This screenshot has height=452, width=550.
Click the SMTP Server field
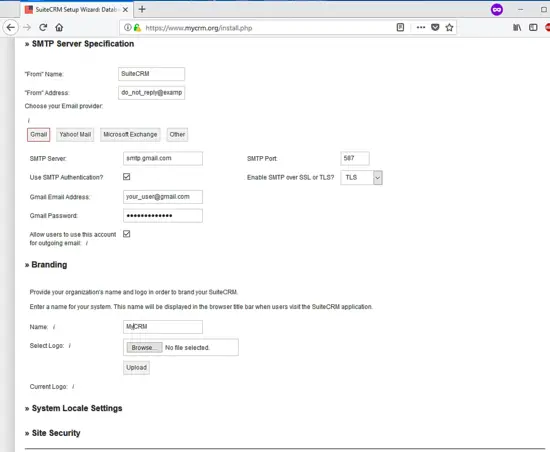[x=163, y=158]
